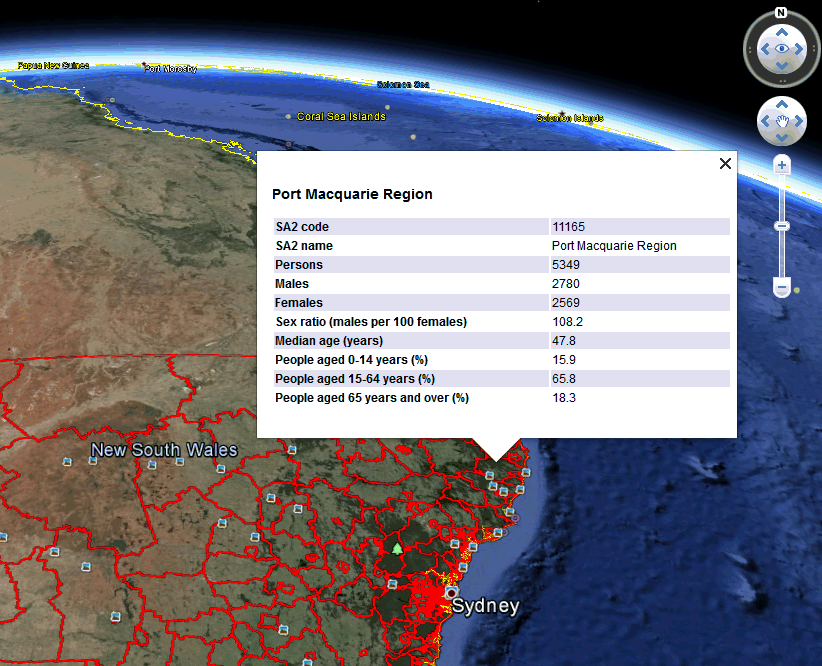Click the hand icon in the Move control
The width and height of the screenshot is (822, 666).
point(781,120)
